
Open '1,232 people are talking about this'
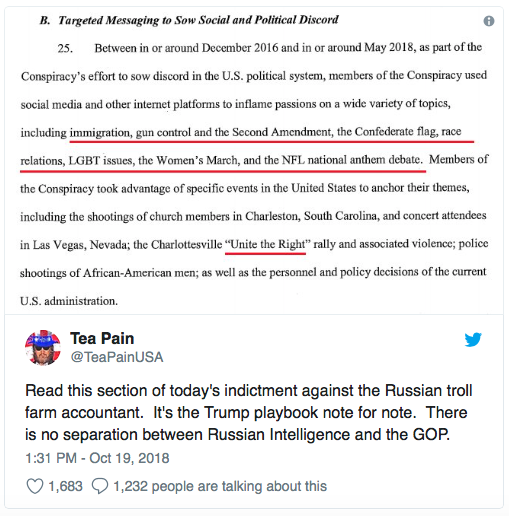[220, 486]
